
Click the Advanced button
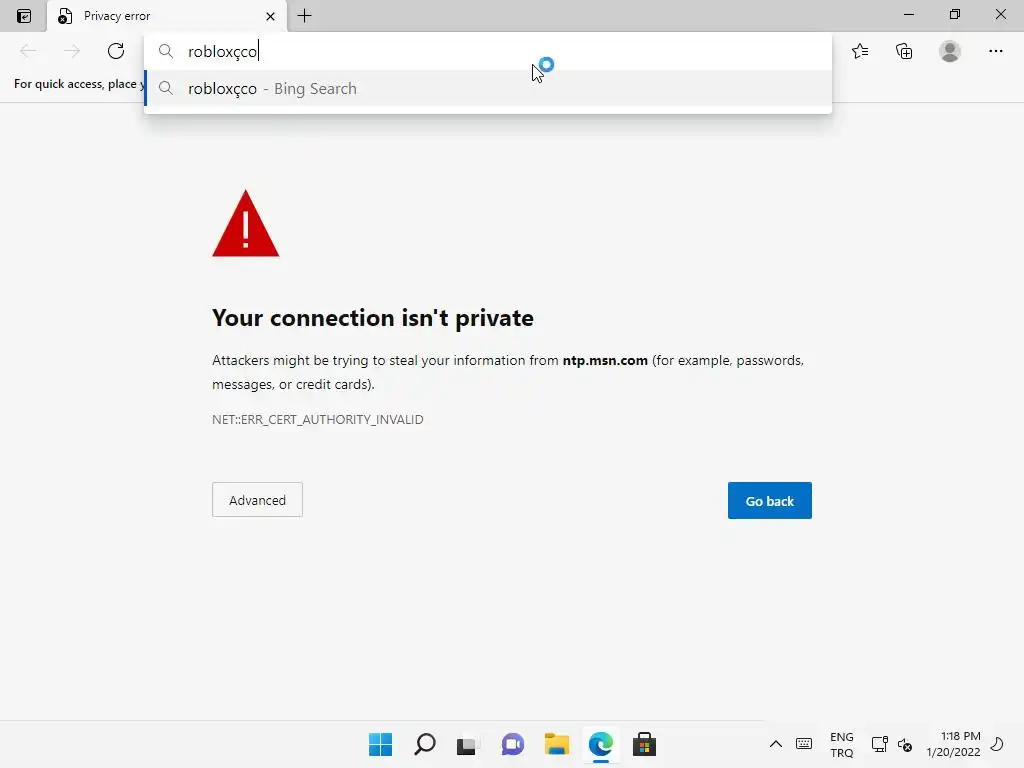[x=257, y=500]
